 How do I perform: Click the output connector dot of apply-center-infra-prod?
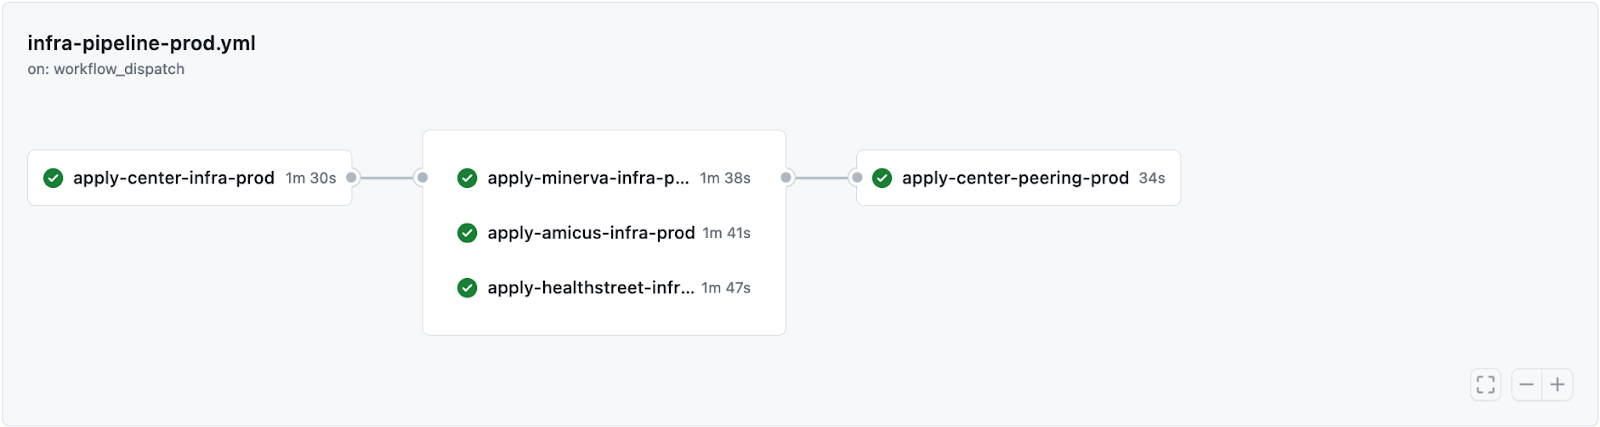(352, 178)
